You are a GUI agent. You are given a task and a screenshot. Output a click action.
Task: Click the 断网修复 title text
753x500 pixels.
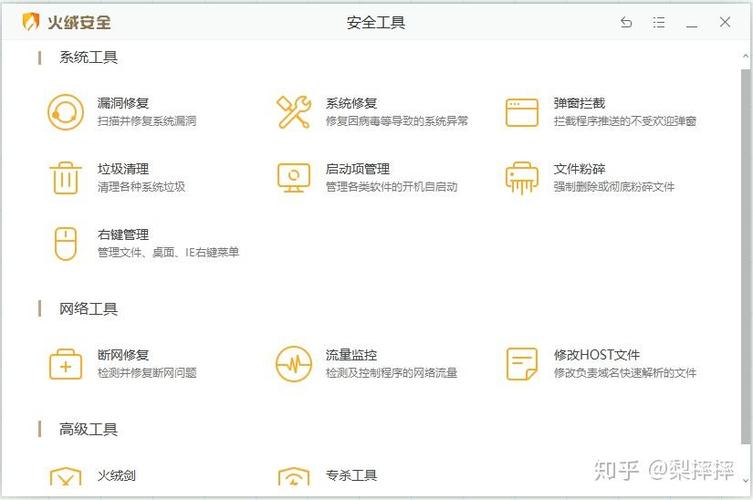(x=123, y=355)
